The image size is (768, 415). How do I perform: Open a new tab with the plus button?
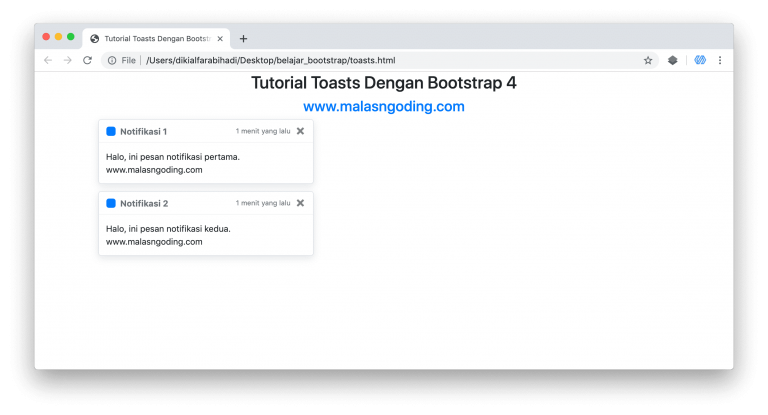pyautogui.click(x=243, y=39)
